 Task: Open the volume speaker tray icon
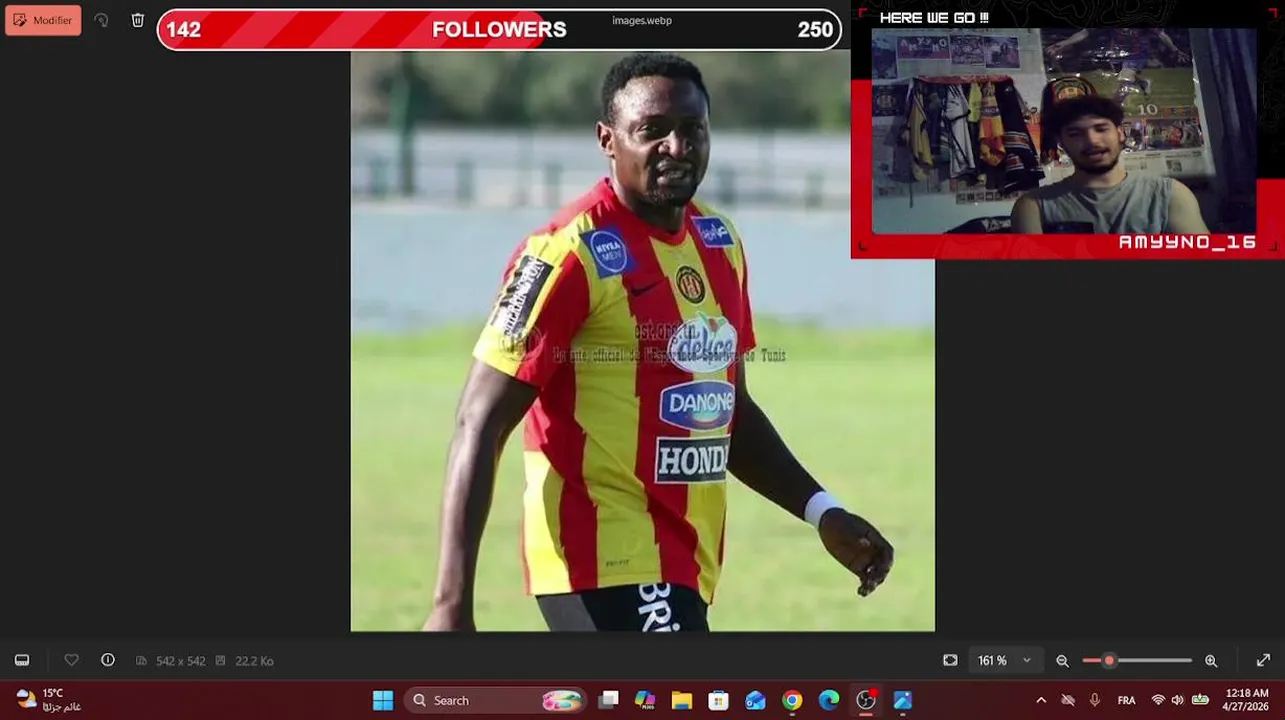(x=1177, y=700)
